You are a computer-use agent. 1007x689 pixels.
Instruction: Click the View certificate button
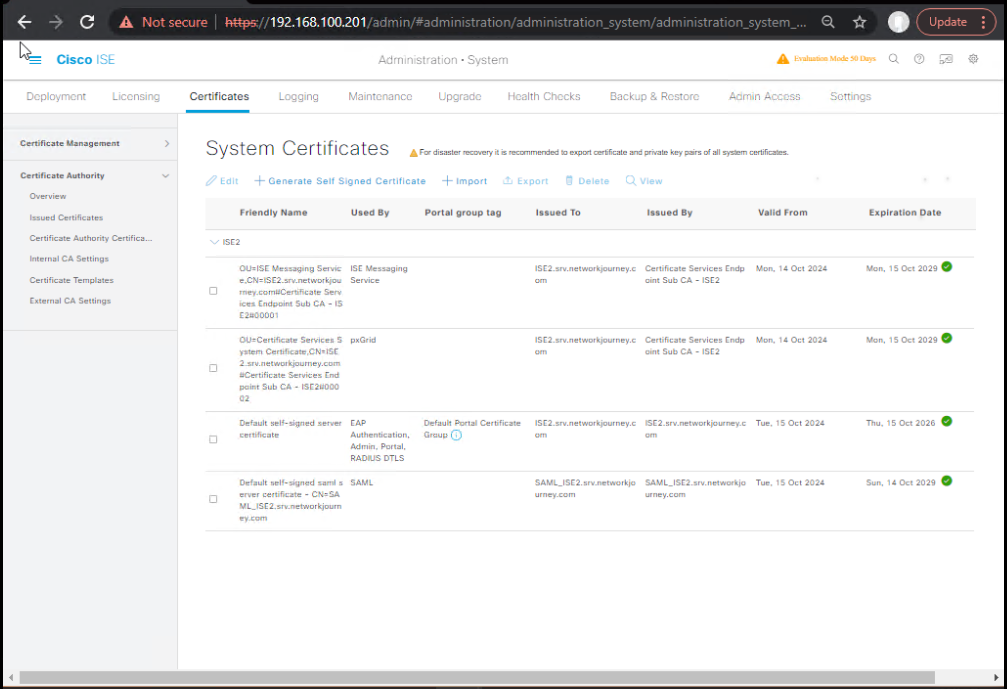644,181
